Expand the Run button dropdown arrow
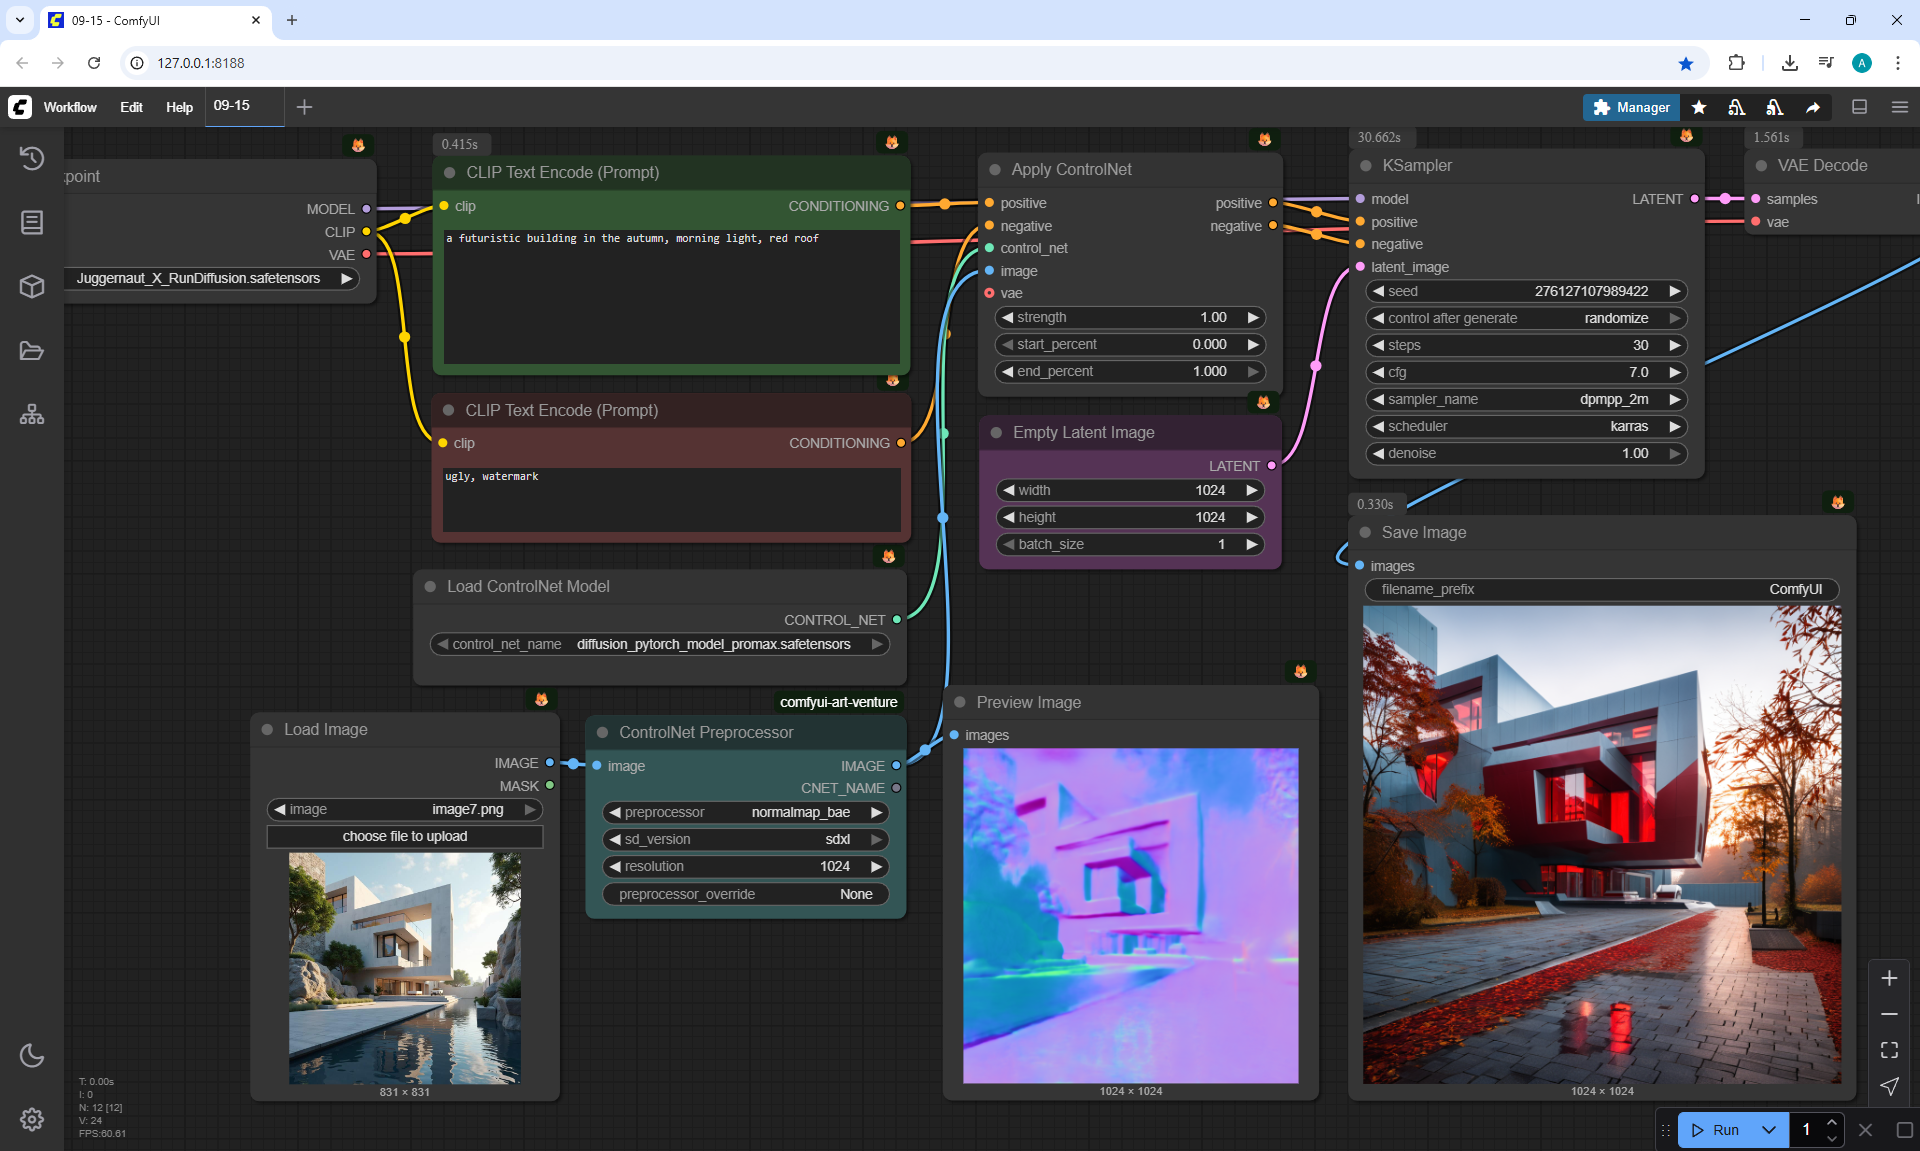The image size is (1920, 1151). (1768, 1130)
